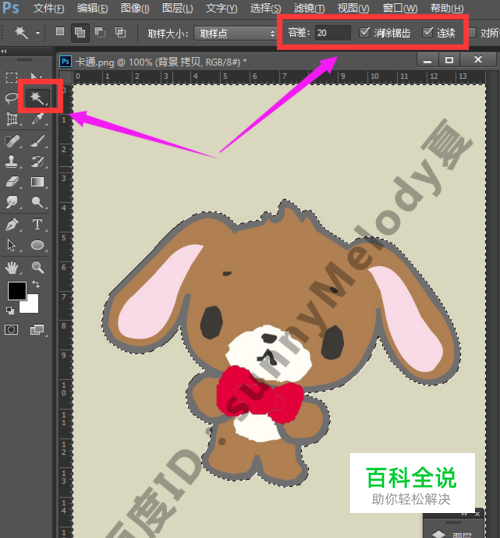Choose Add to Selection mode
Image resolution: width=500 pixels, height=538 pixels.
(80, 33)
